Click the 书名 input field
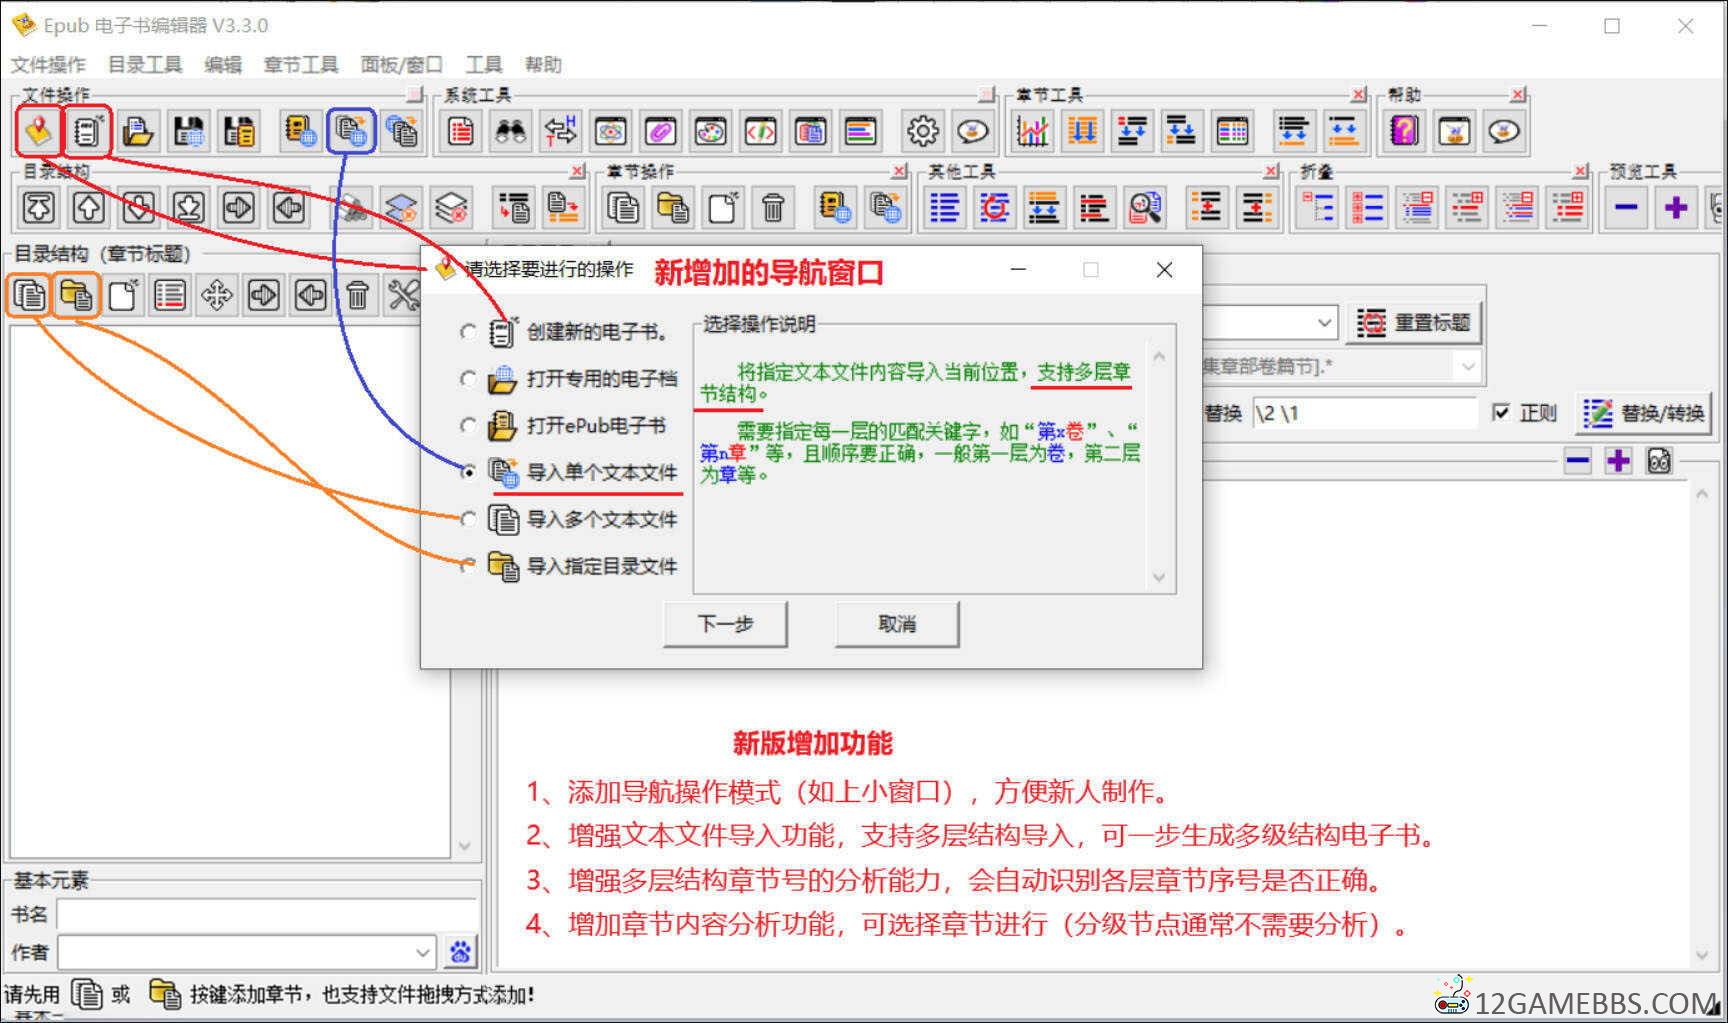Viewport: 1728px width, 1023px height. coord(267,914)
